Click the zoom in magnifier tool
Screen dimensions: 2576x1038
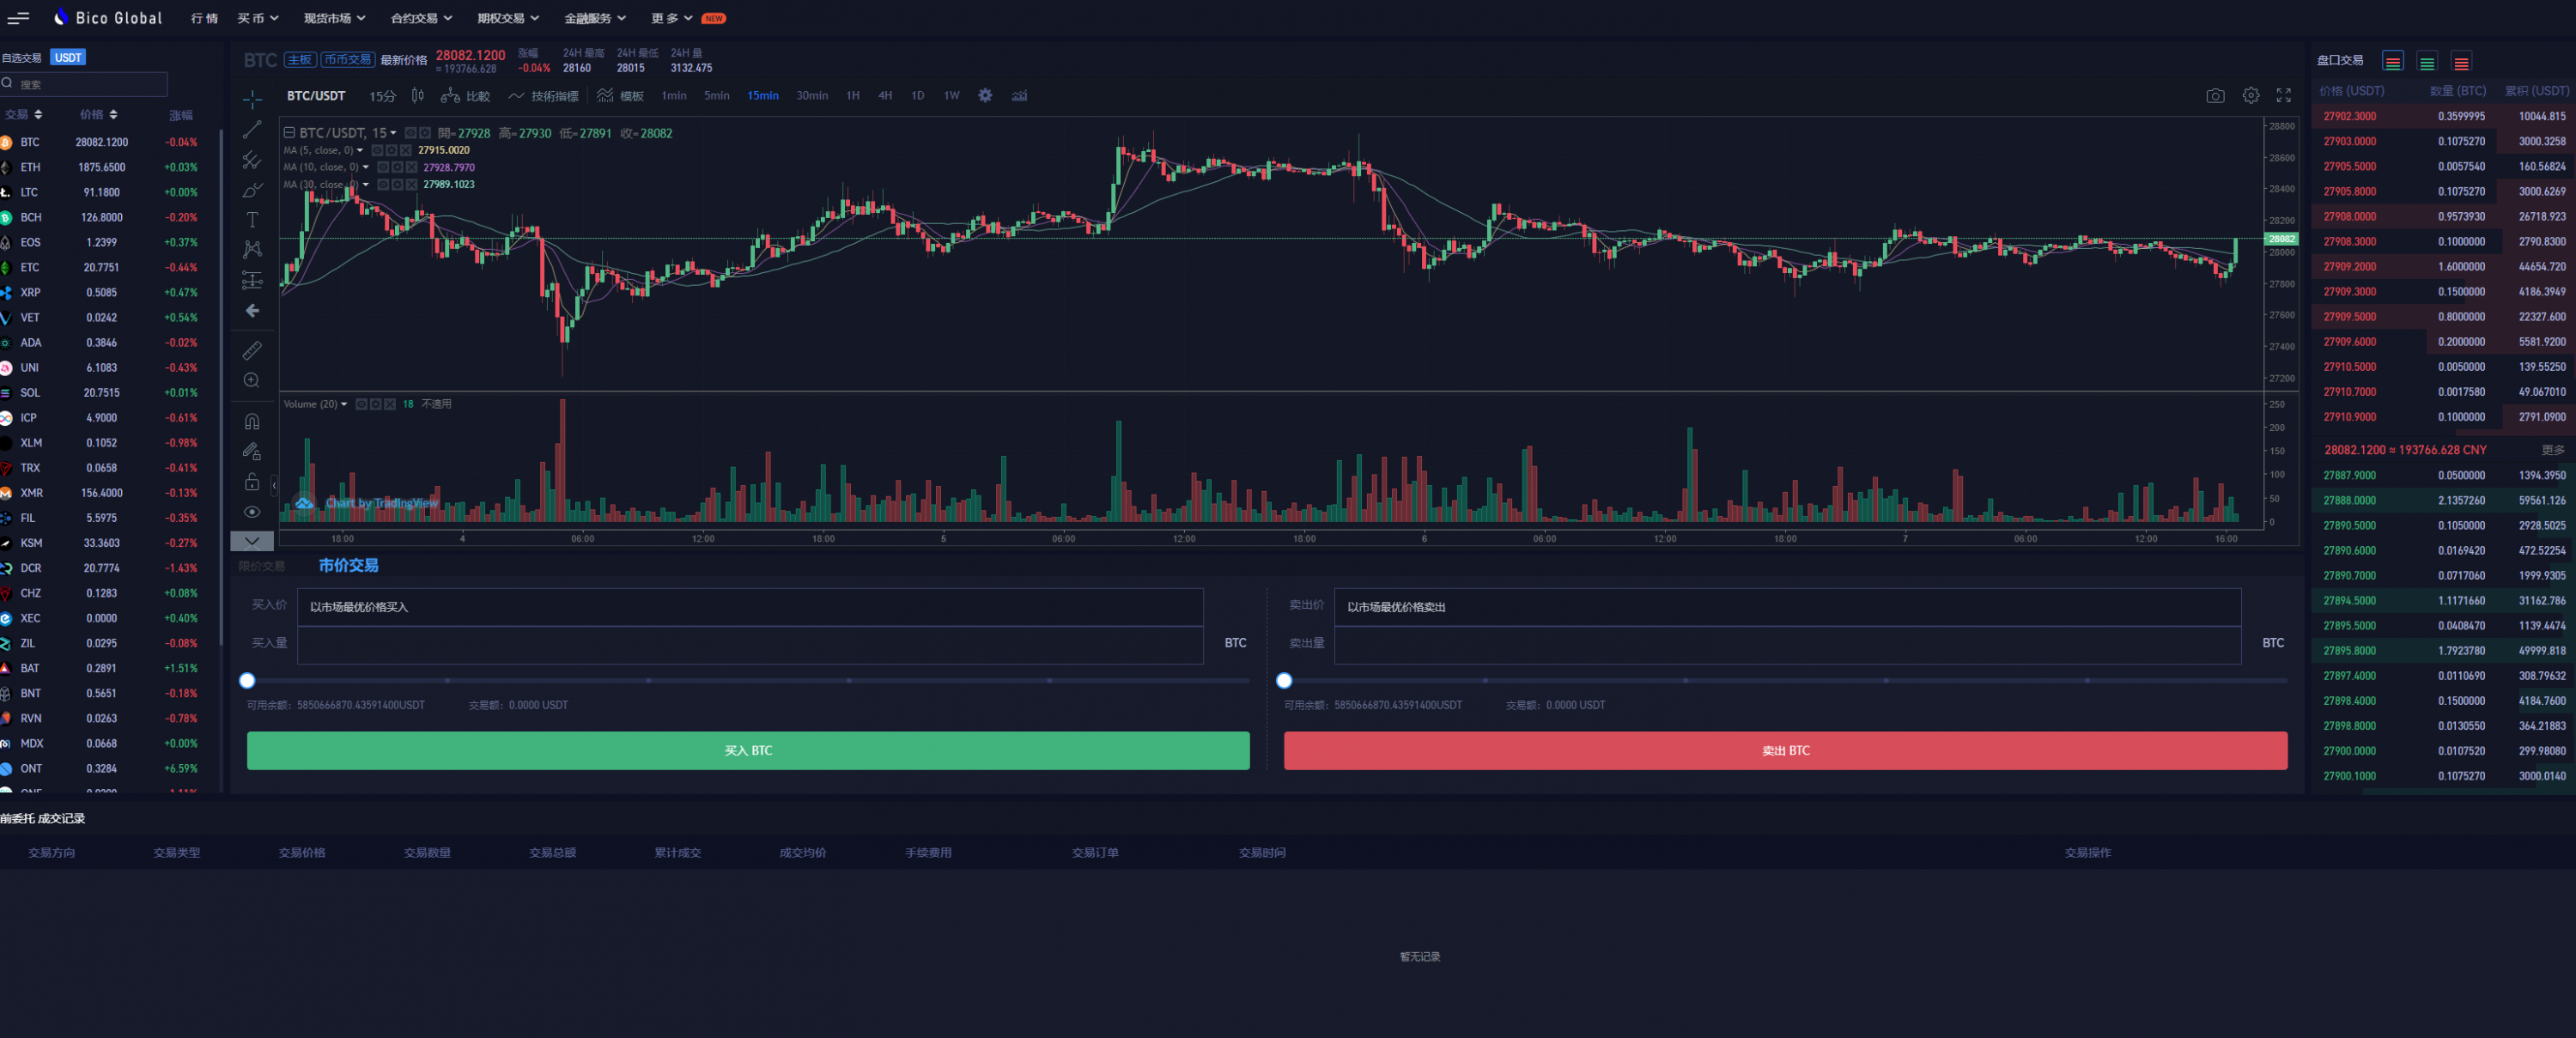[x=252, y=381]
